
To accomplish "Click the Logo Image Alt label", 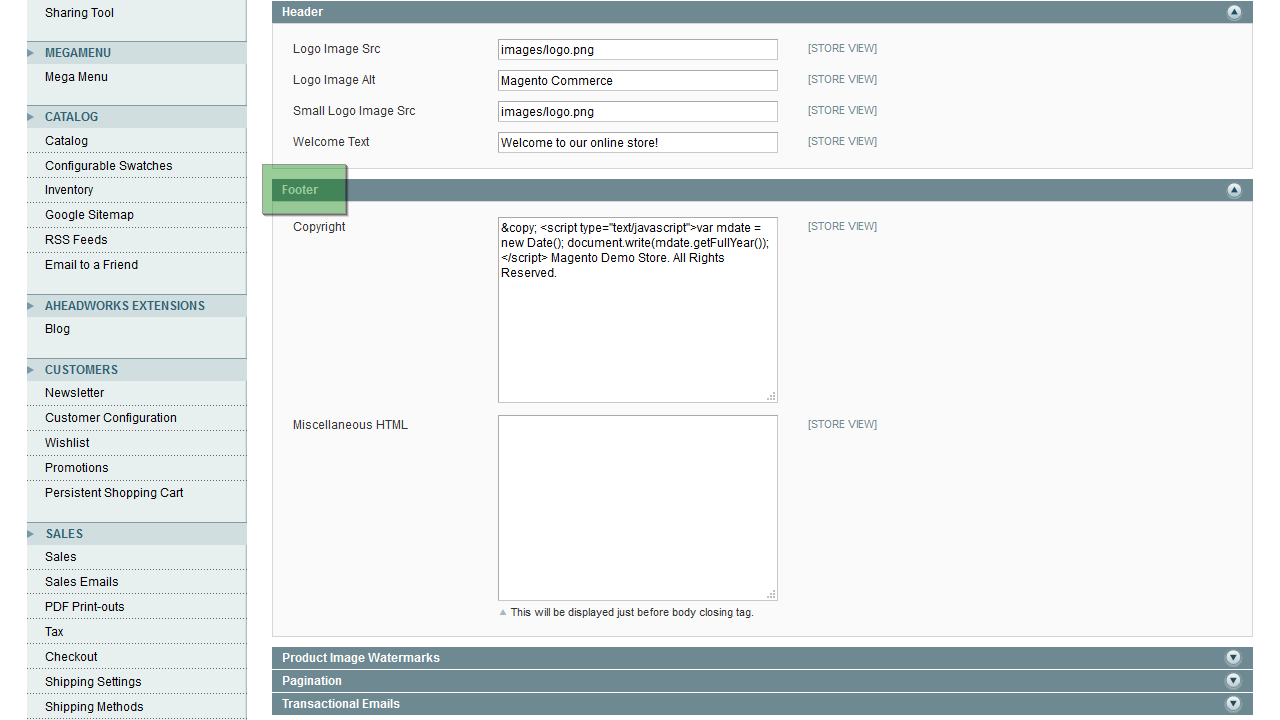I will click(334, 80).
